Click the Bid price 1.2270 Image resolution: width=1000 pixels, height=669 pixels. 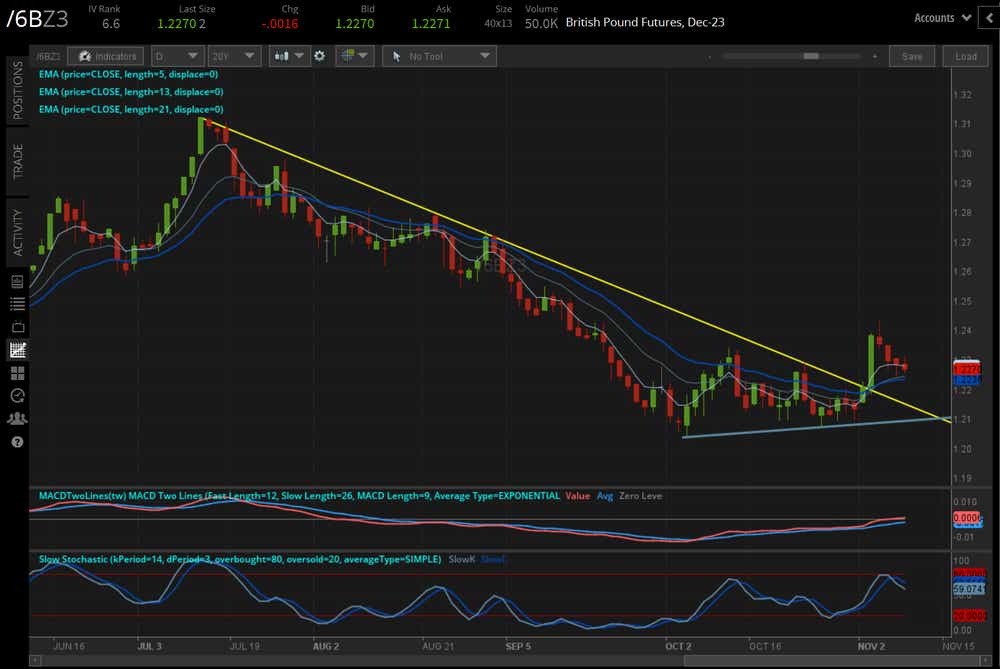click(x=355, y=24)
